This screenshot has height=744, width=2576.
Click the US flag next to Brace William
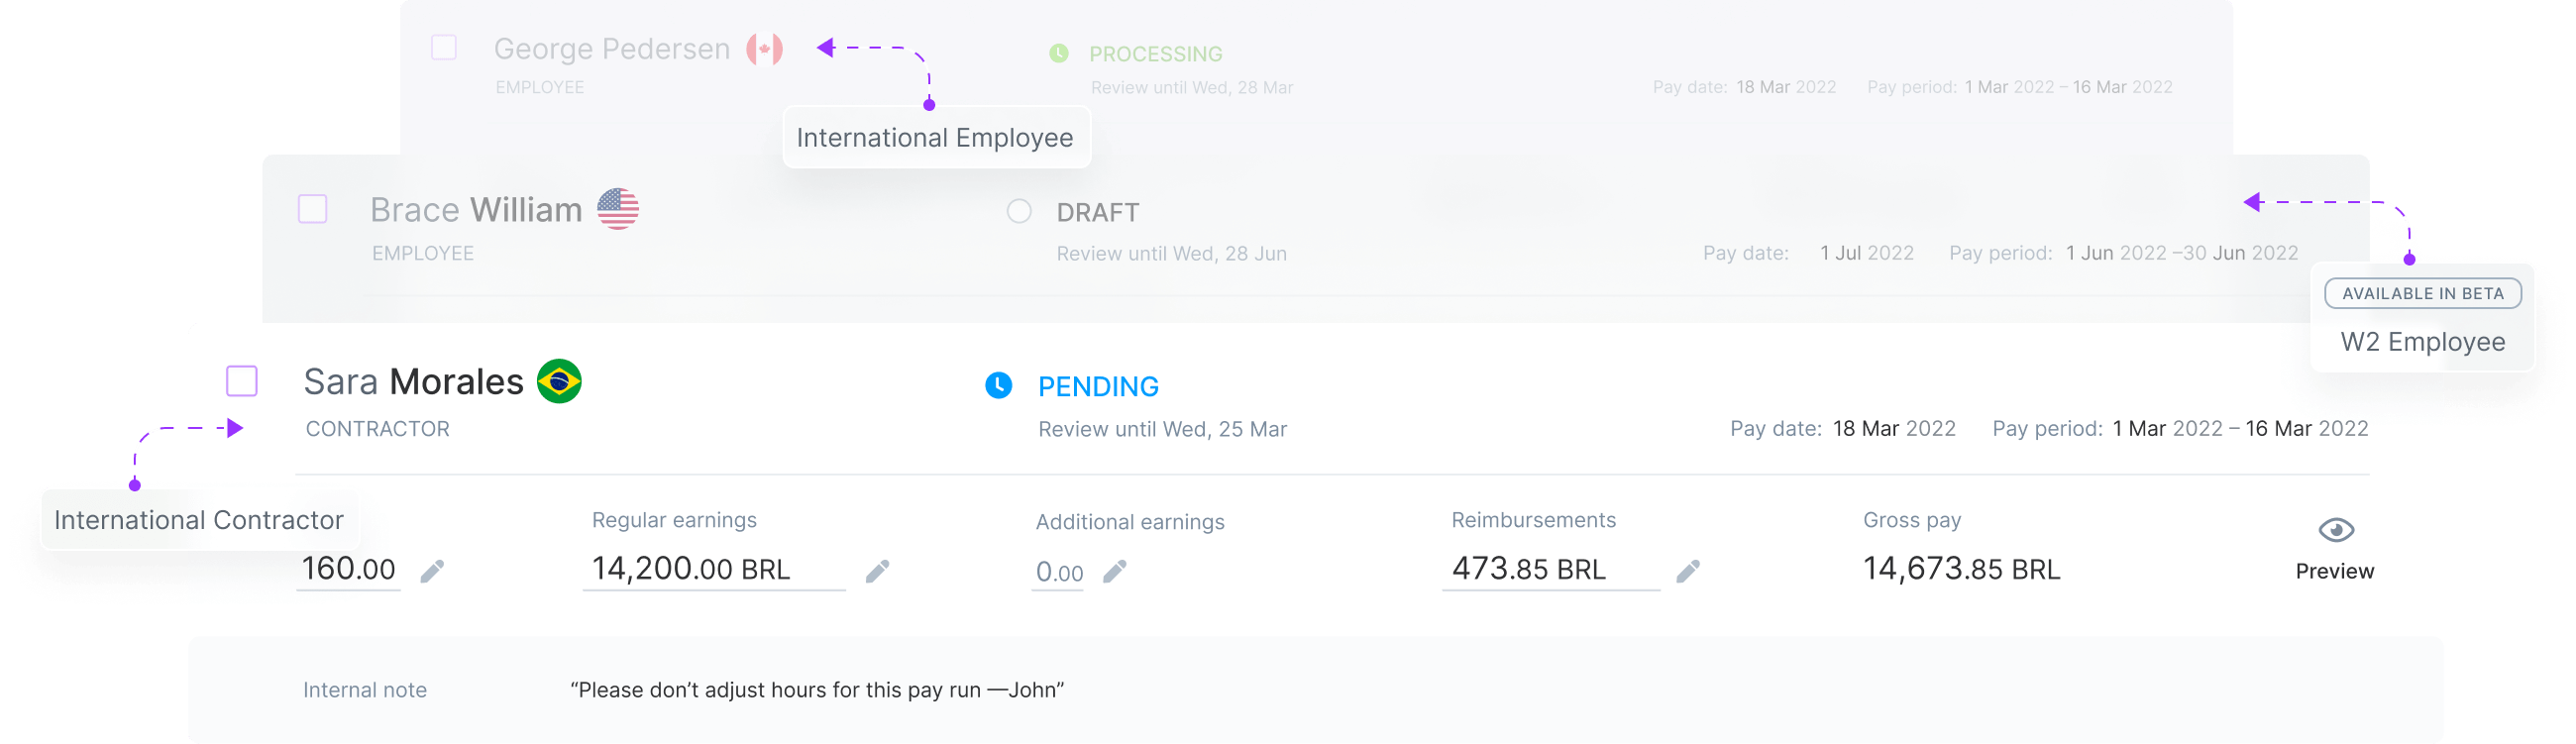pos(618,209)
